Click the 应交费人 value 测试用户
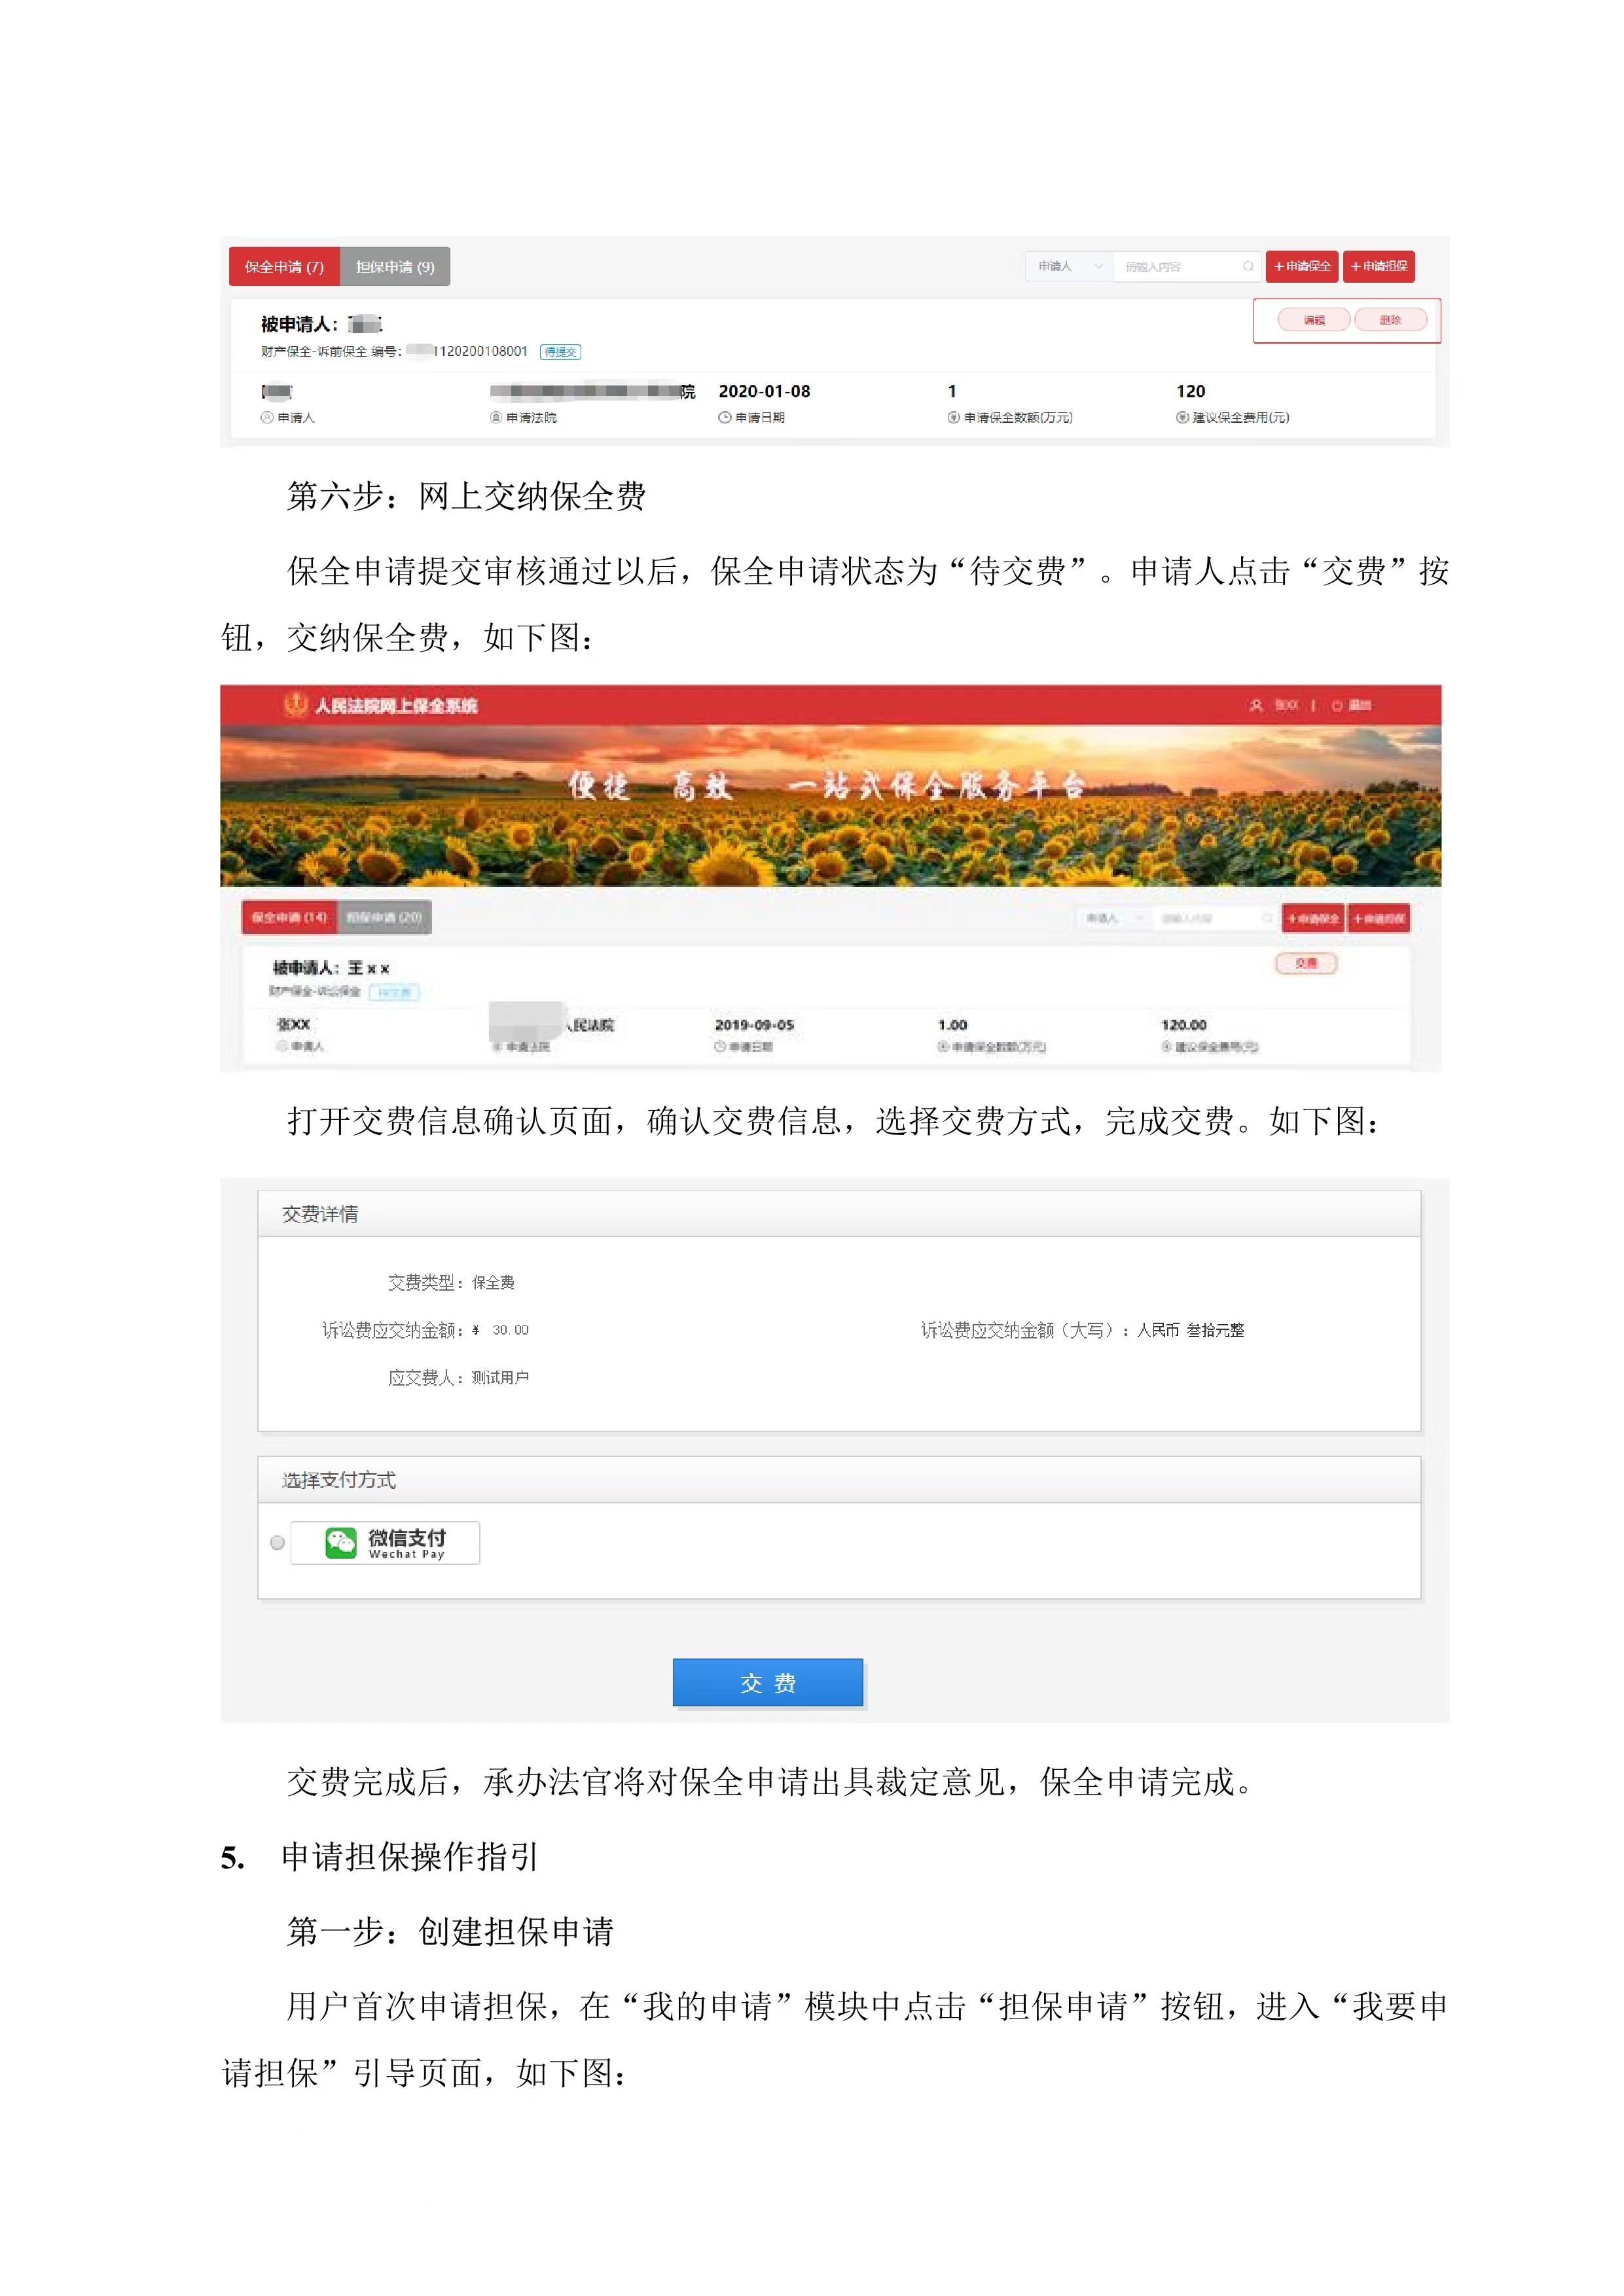1624x2296 pixels. (x=500, y=1378)
